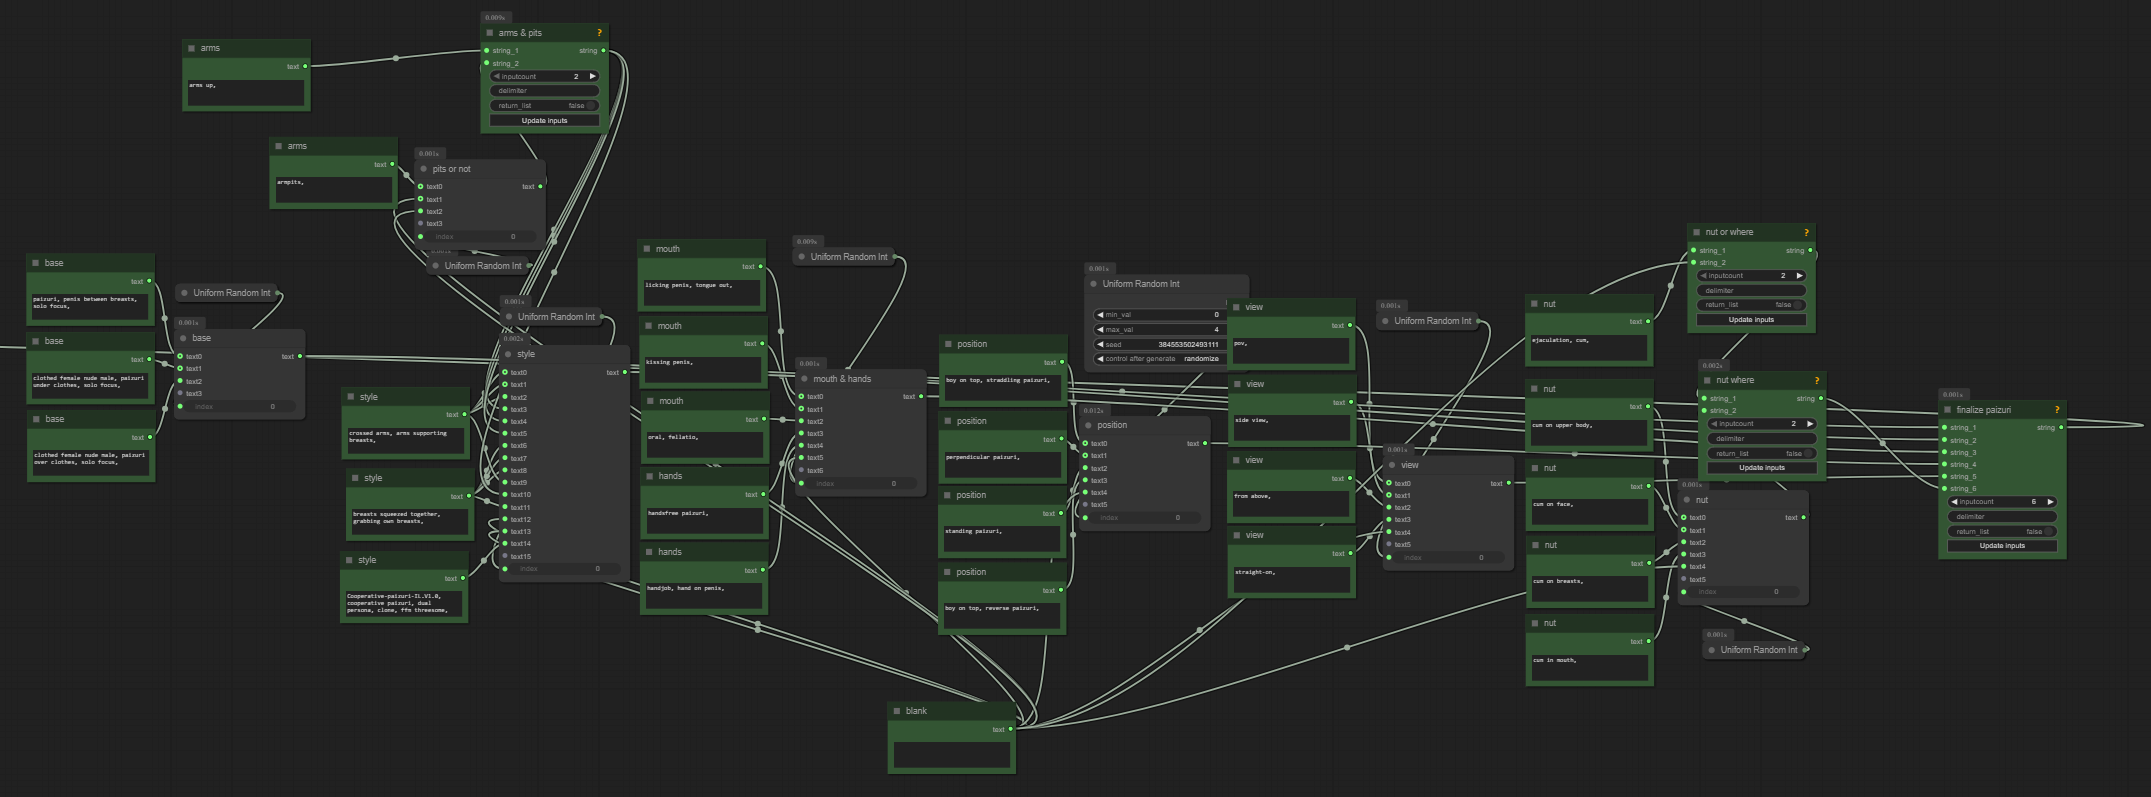Collapse the arms & pits node
The height and width of the screenshot is (797, 2151).
click(x=490, y=33)
